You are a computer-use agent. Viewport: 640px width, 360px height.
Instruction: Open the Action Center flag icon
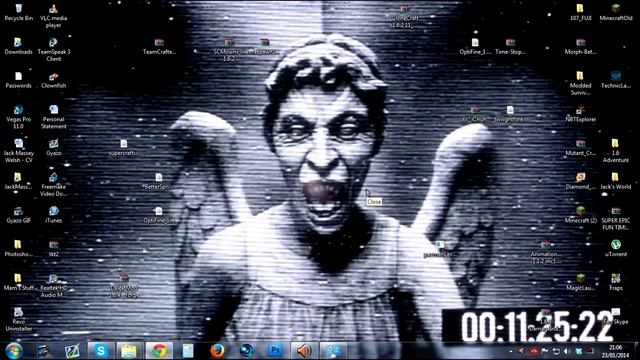[x=545, y=351]
